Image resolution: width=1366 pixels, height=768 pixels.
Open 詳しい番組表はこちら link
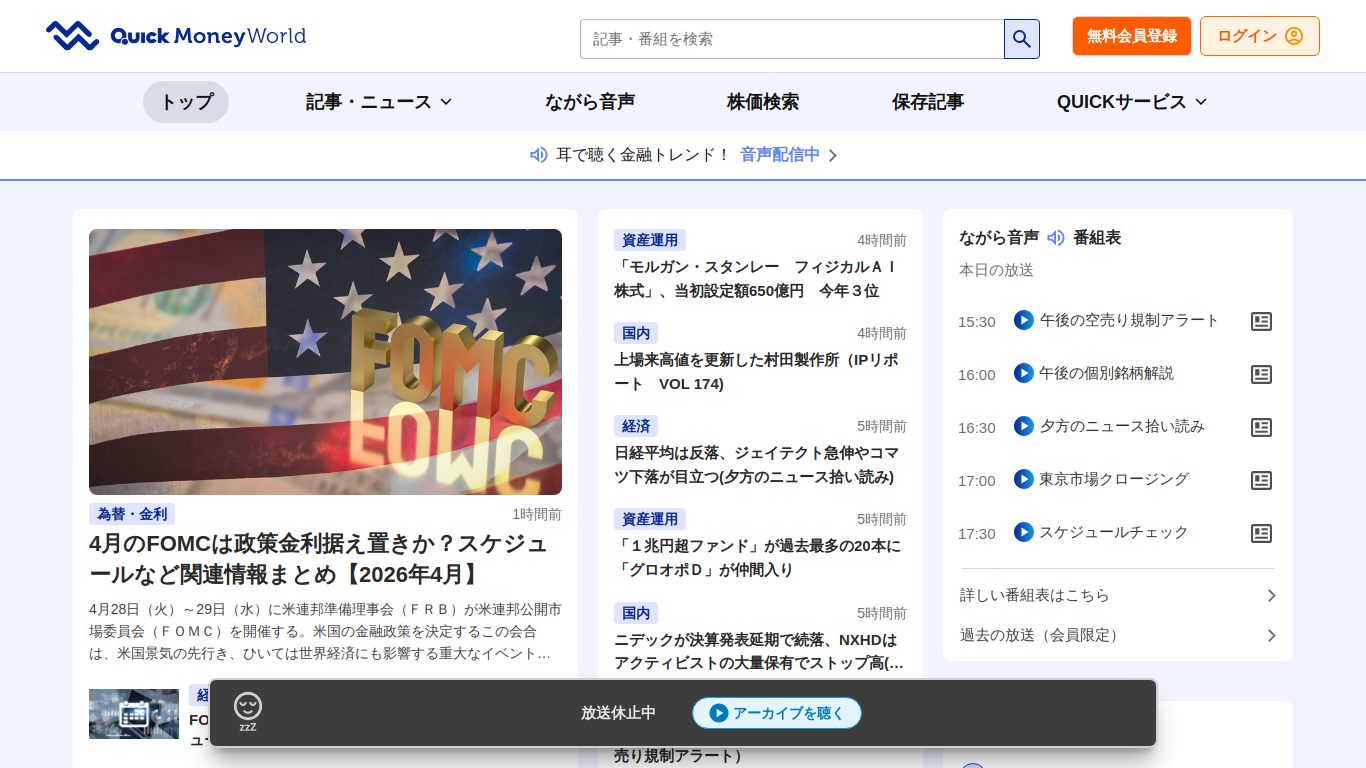point(1118,595)
